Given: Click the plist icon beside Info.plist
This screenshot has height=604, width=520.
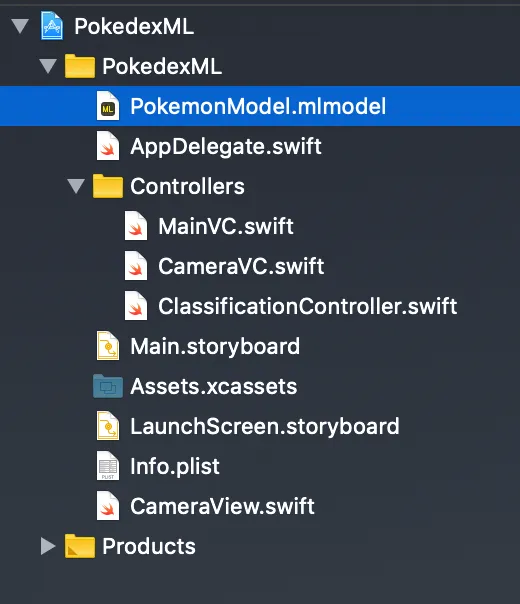Looking at the screenshot, I should click(x=108, y=466).
